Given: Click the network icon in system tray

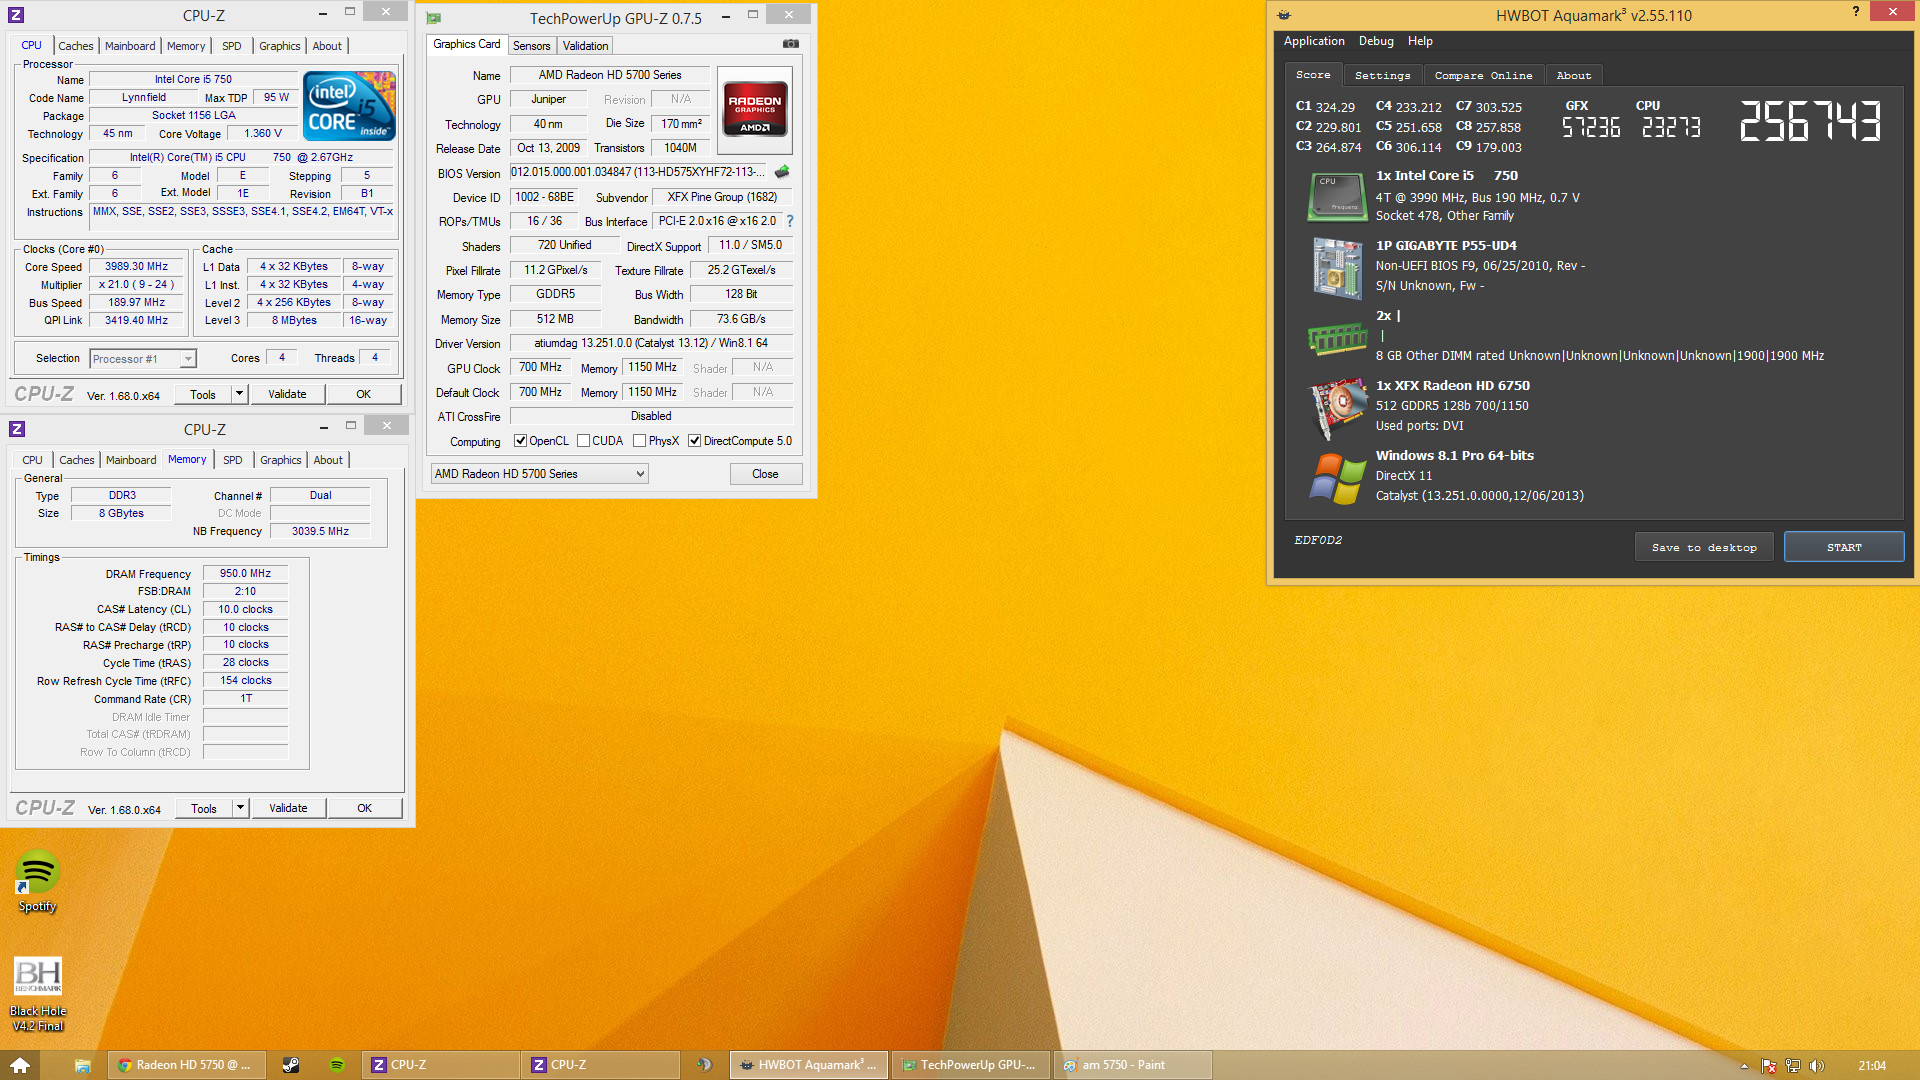Looking at the screenshot, I should pos(1793,1066).
